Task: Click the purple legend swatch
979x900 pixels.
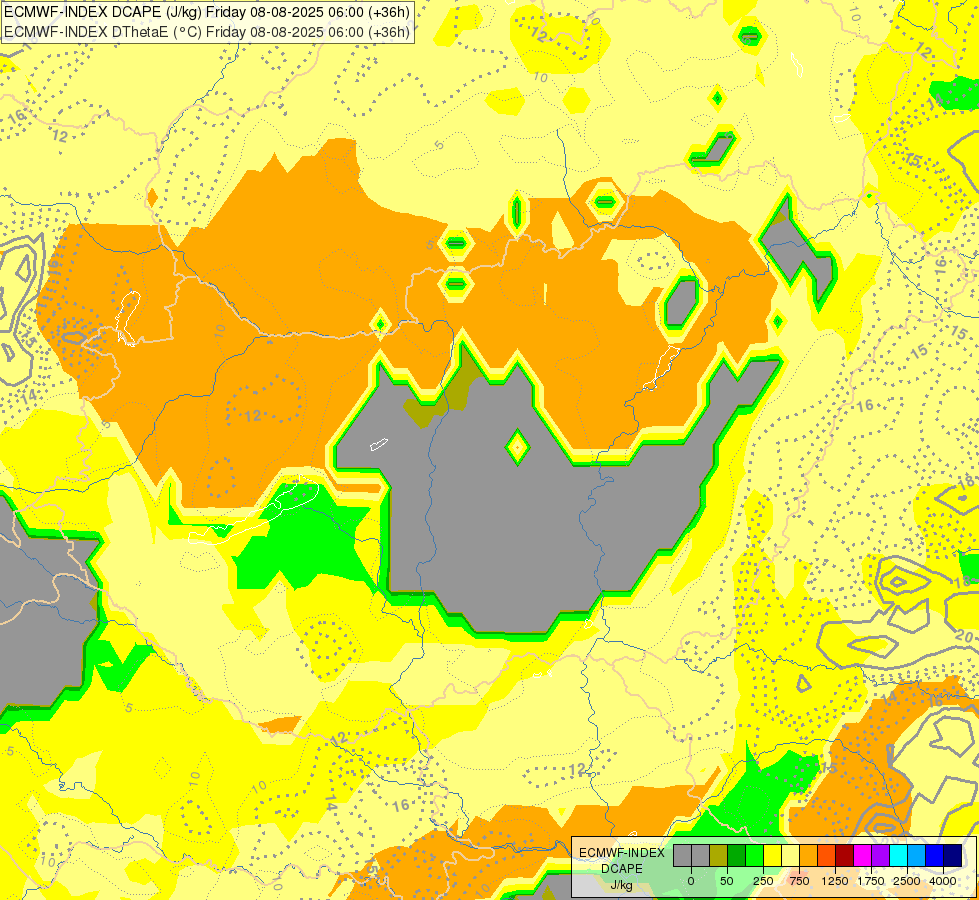Action: point(880,855)
